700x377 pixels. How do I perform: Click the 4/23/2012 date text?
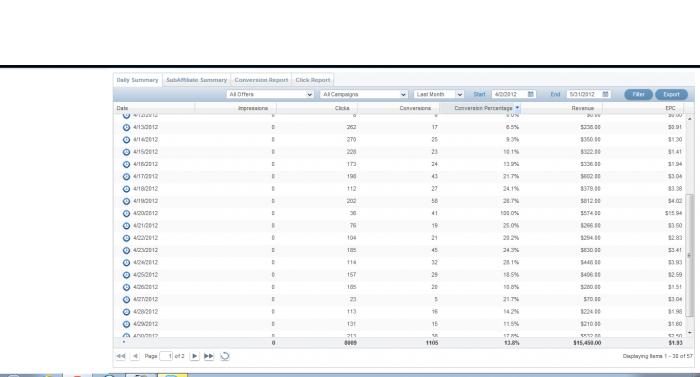click(x=146, y=250)
